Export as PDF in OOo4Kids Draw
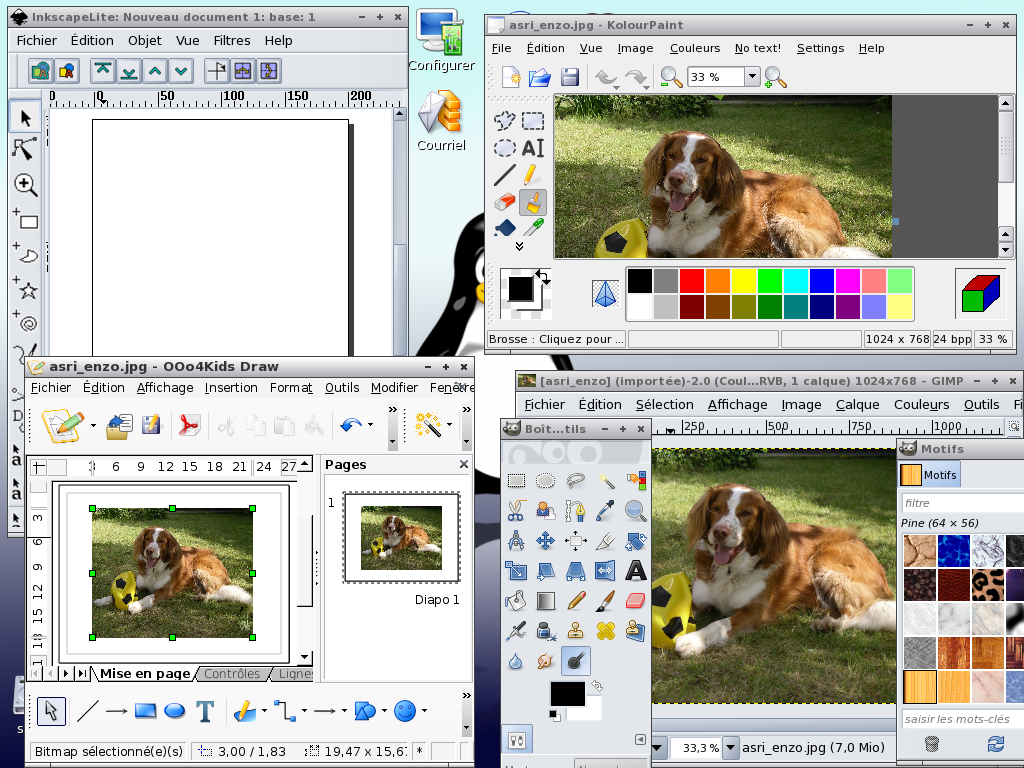Image resolution: width=1024 pixels, height=768 pixels. coord(189,425)
